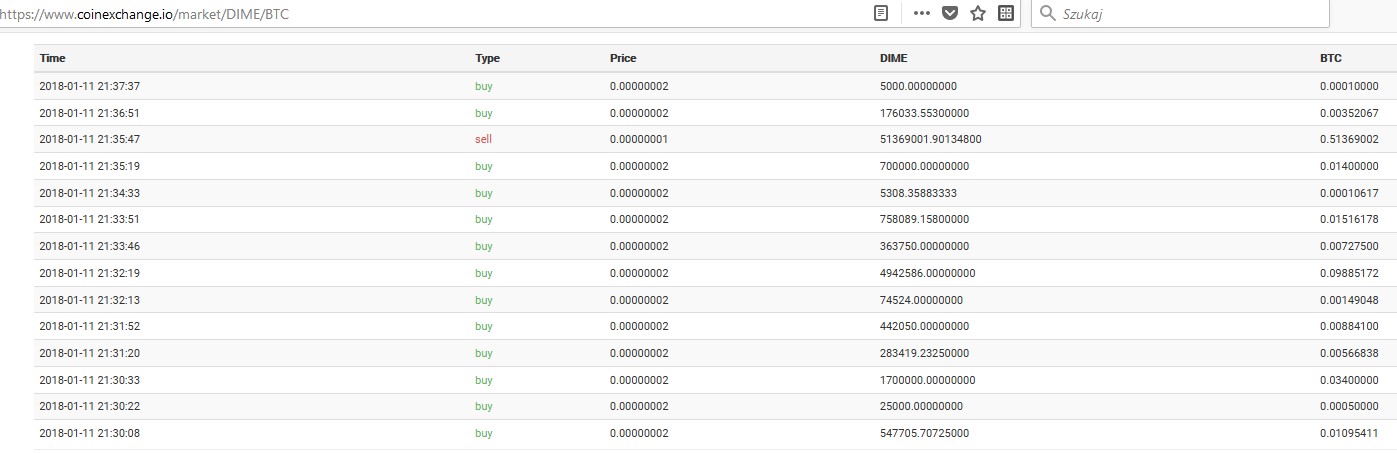Select timestamp 2018-01-11 21:32:13
Image resolution: width=1397 pixels, height=453 pixels.
click(89, 300)
